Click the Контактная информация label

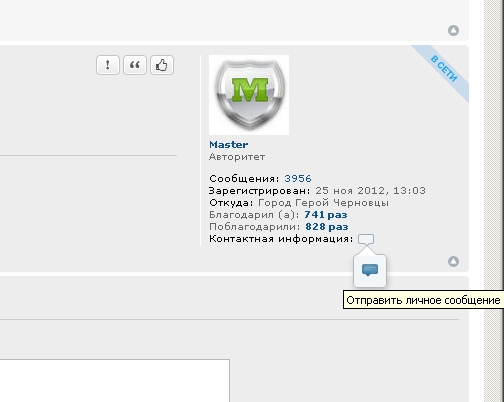pyautogui.click(x=281, y=239)
